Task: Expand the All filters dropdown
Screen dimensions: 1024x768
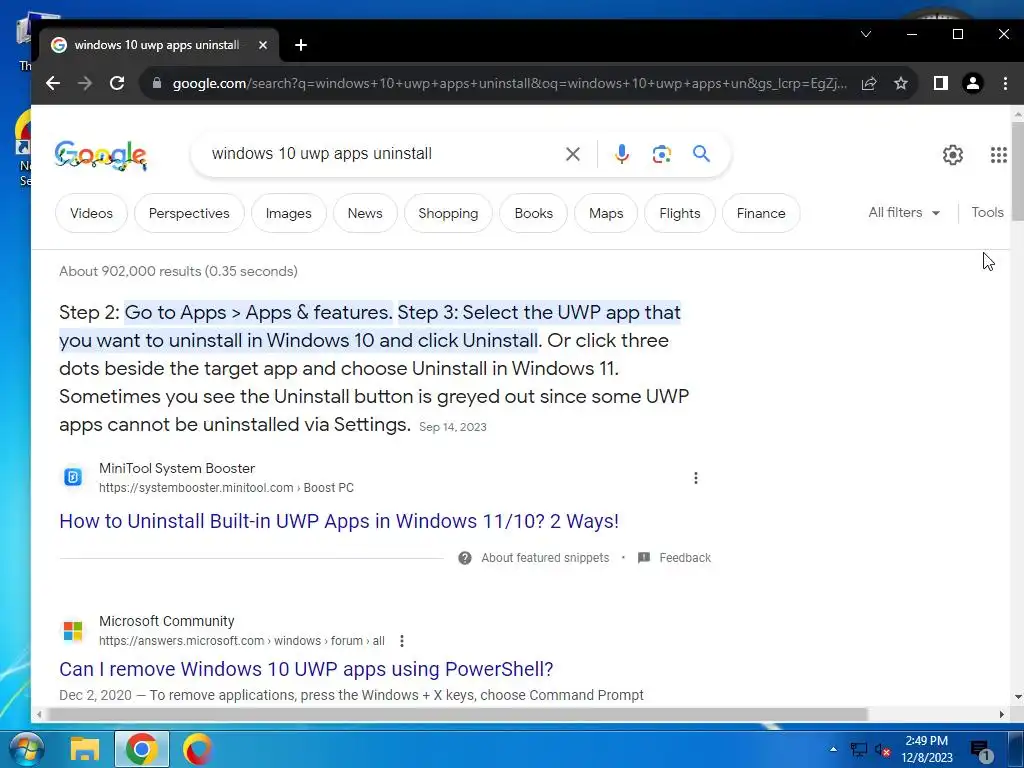Action: (904, 213)
